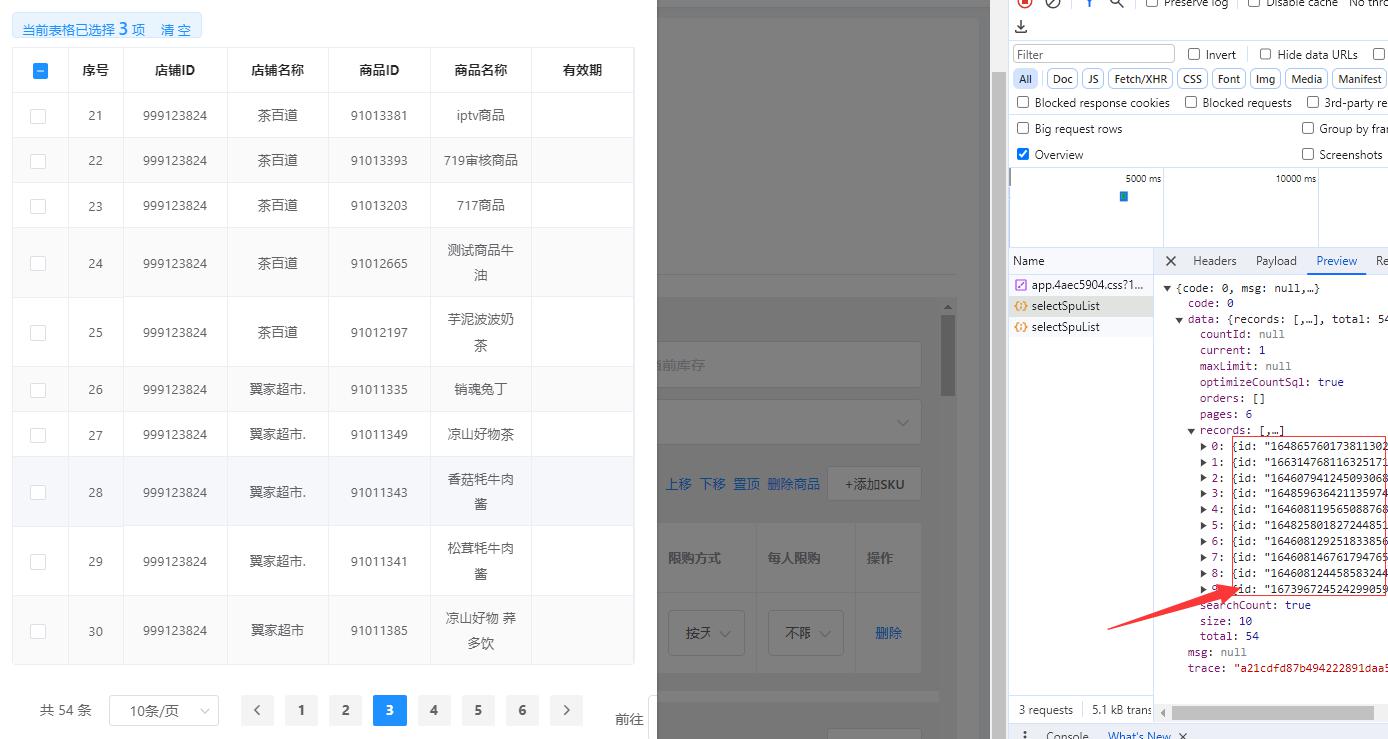Screen dimensions: 1388x739
Task: Click the +添加SKU button
Action: [874, 484]
